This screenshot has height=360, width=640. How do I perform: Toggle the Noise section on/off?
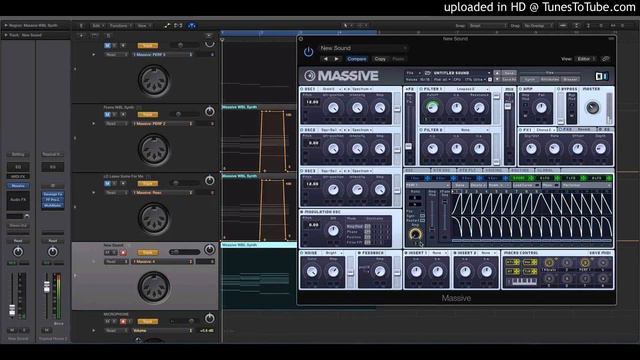pyautogui.click(x=302, y=253)
